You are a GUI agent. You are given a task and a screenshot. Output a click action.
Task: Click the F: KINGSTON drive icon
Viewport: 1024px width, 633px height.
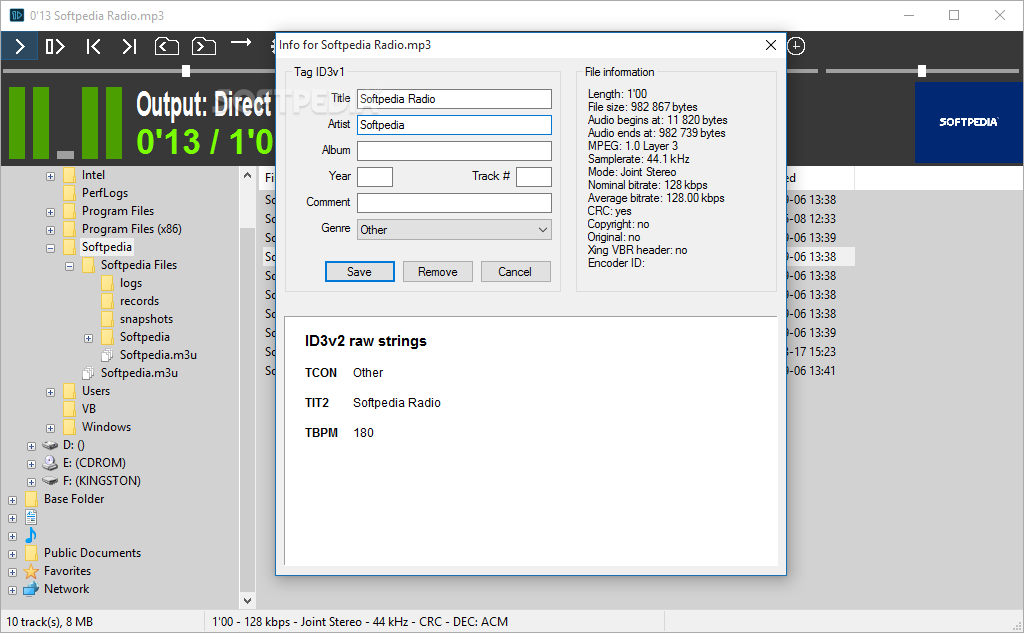click(50, 481)
